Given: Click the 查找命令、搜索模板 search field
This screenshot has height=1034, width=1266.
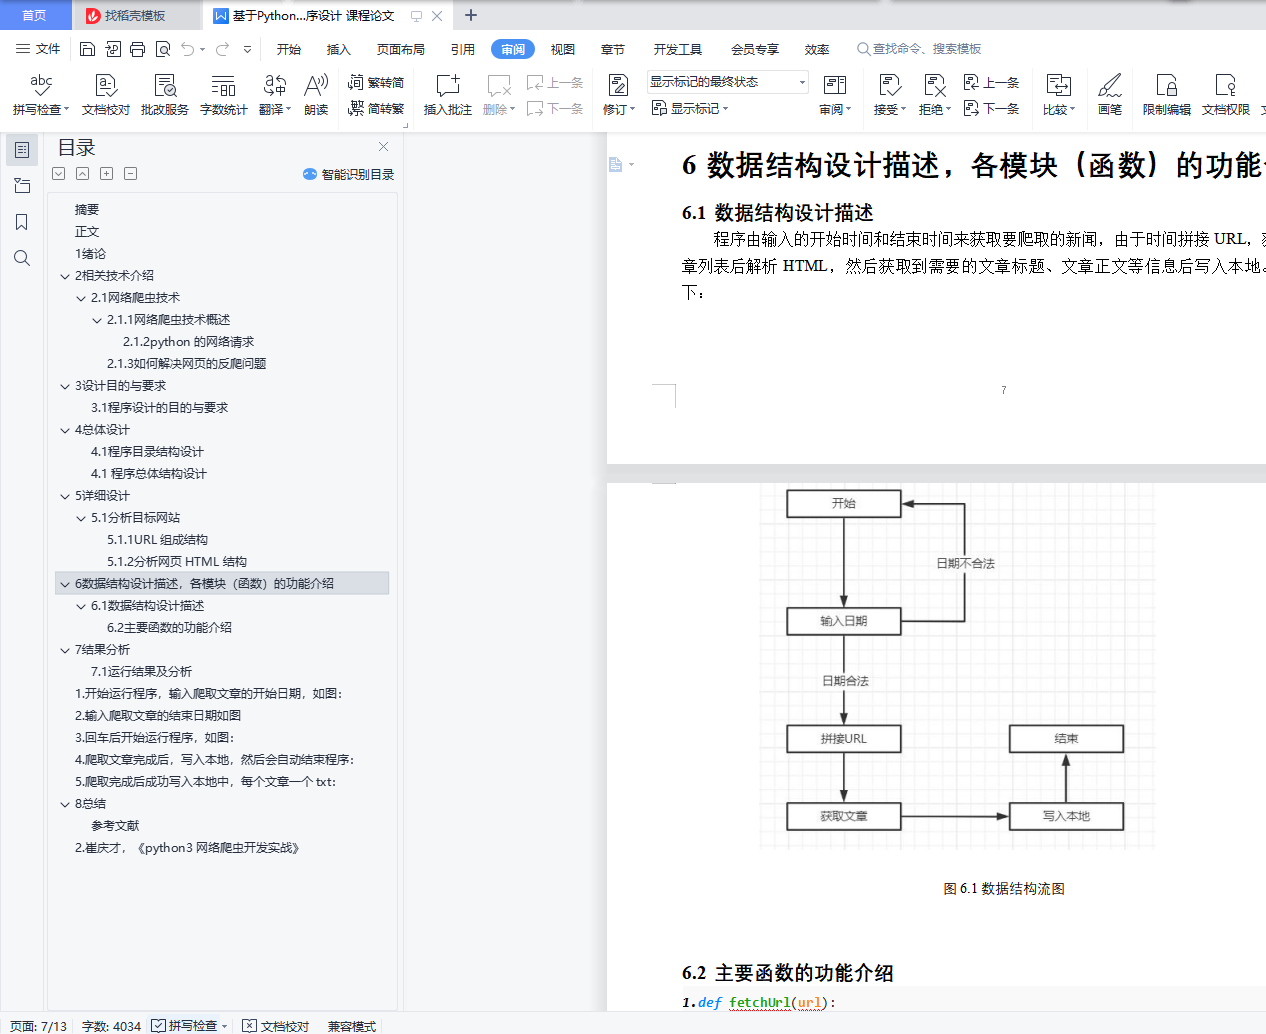Looking at the screenshot, I should click(919, 49).
